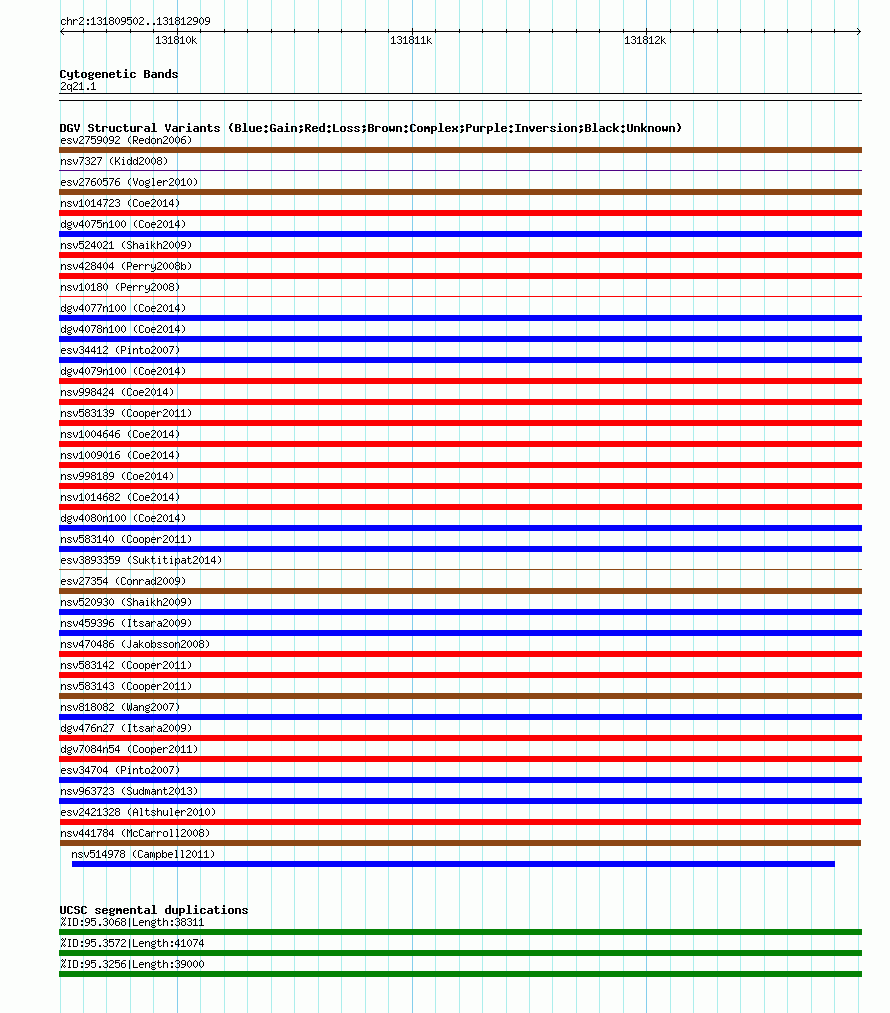Select nsv1009016 (Coe2014) label
890x1013 pixels.
click(120, 455)
